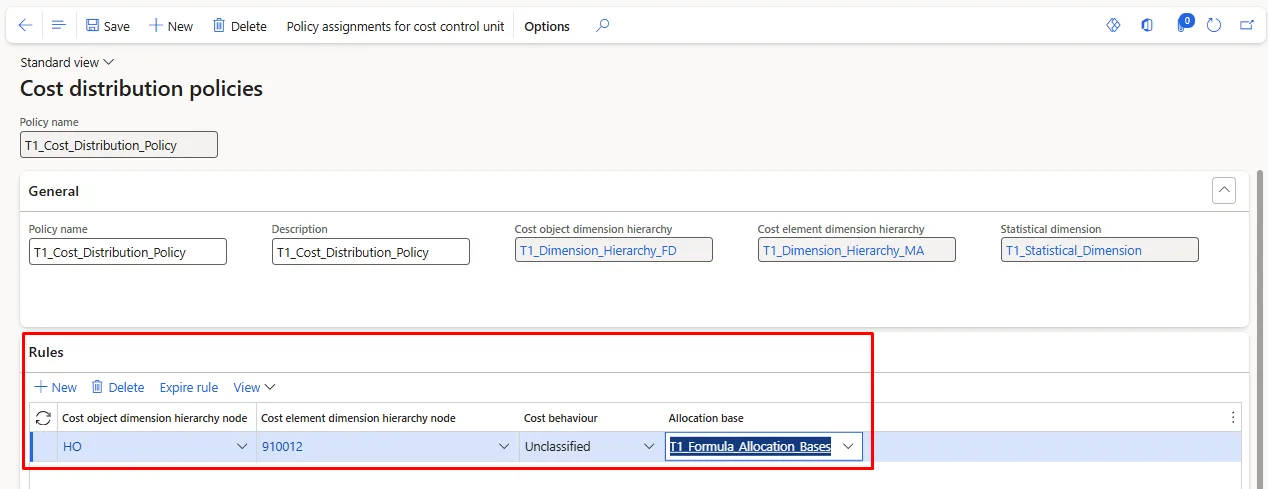This screenshot has height=489, width=1268.
Task: Click the header Policy name read-only field
Action: coord(119,145)
